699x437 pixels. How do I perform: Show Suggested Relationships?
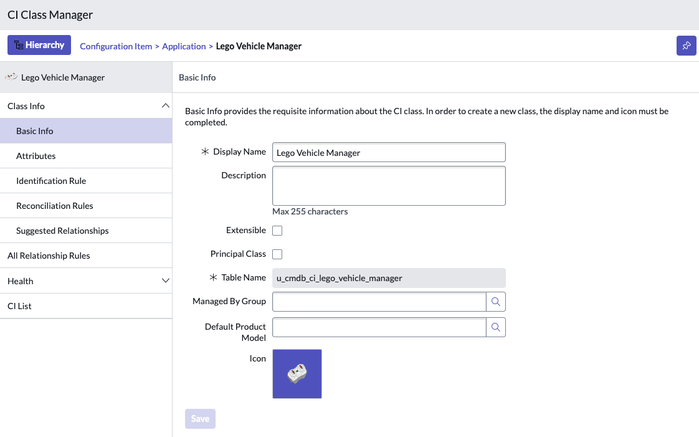point(86,231)
